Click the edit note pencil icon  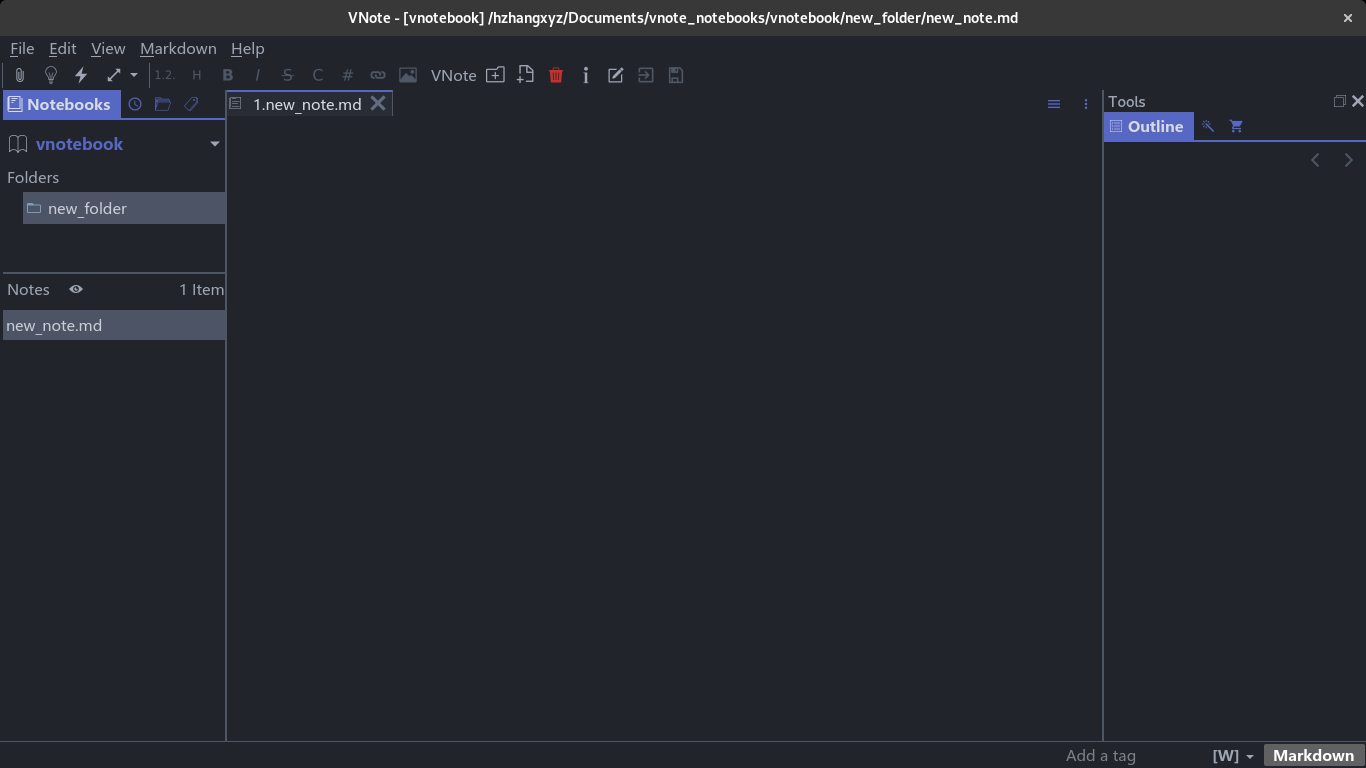[616, 75]
